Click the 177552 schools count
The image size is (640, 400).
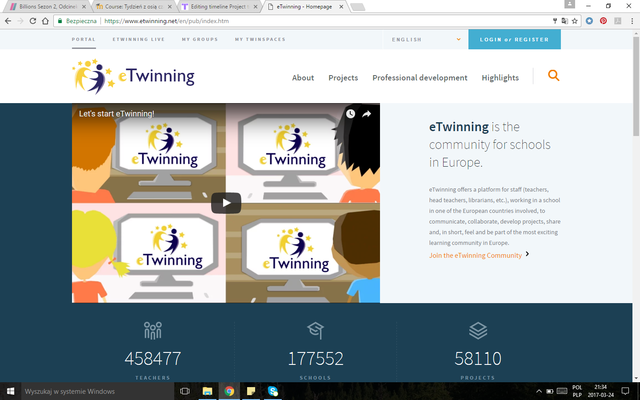316,359
